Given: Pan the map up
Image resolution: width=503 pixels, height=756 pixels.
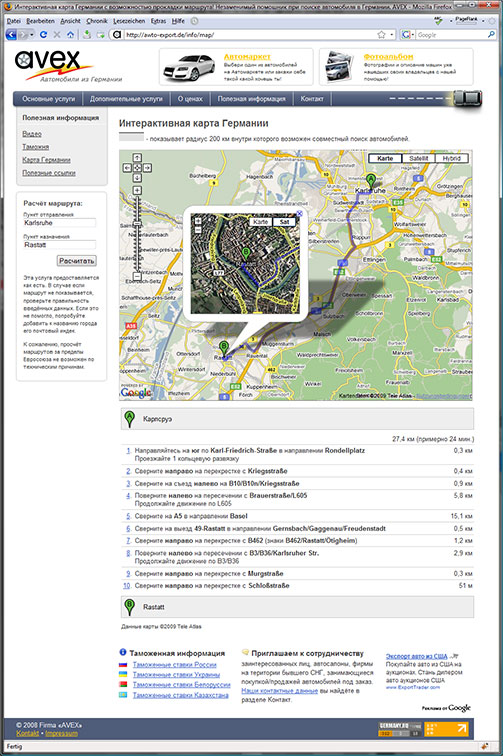Looking at the screenshot, I should coord(137,158).
